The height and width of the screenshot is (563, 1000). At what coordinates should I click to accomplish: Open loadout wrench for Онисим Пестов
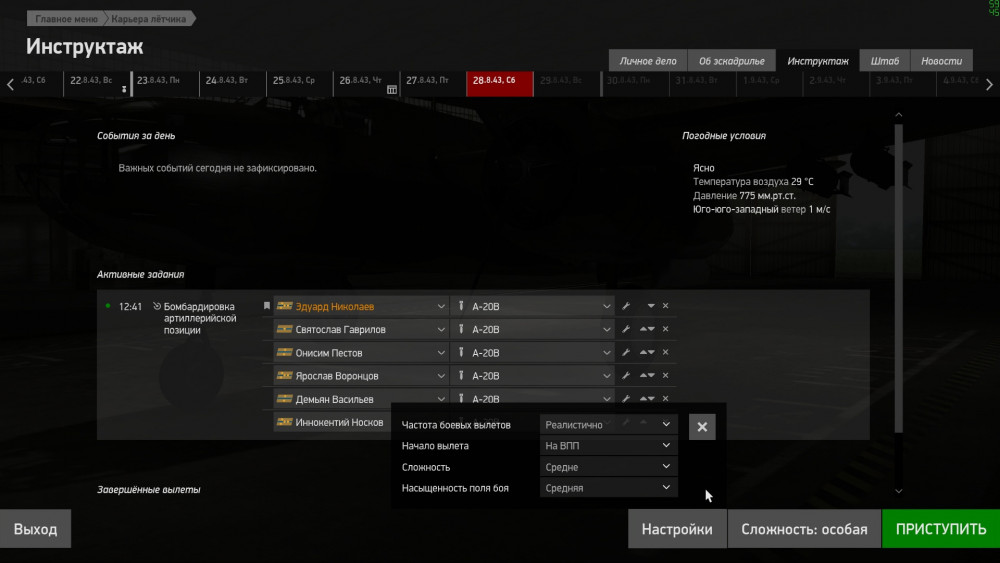tap(626, 353)
